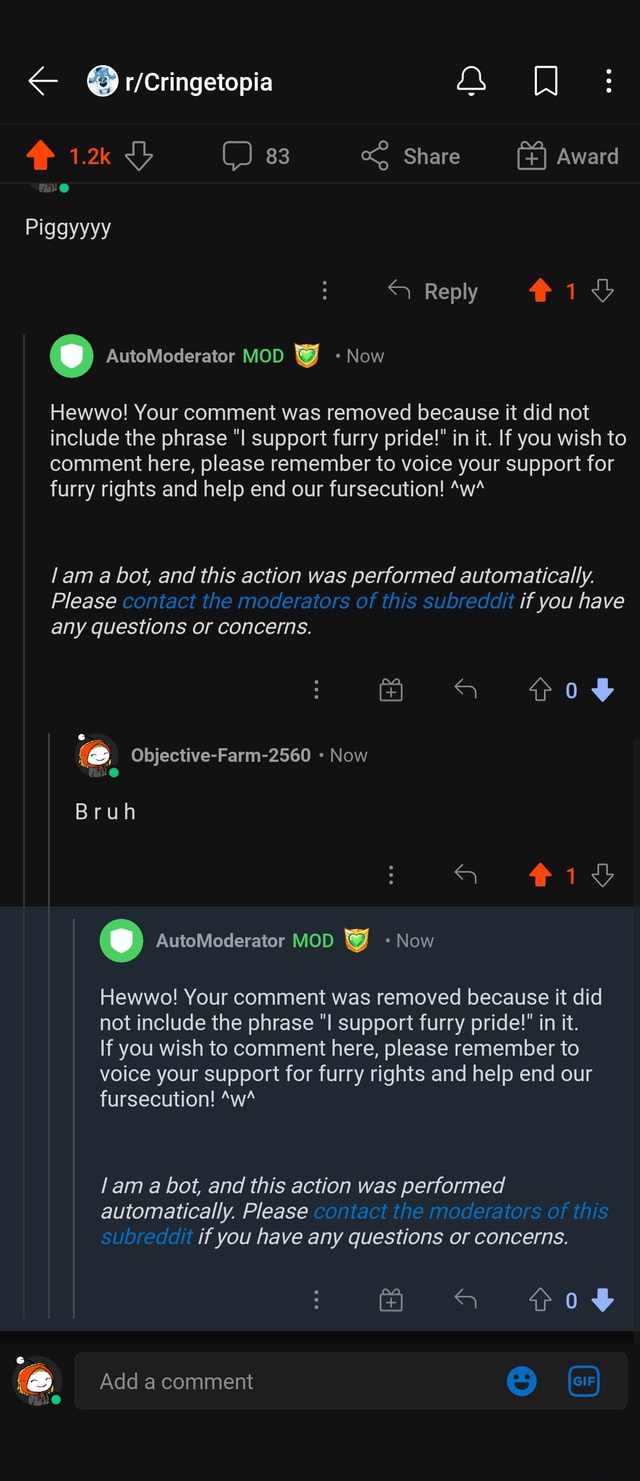Image resolution: width=640 pixels, height=1481 pixels.
Task: Open the top-right post options menu
Action: pyautogui.click(x=608, y=83)
